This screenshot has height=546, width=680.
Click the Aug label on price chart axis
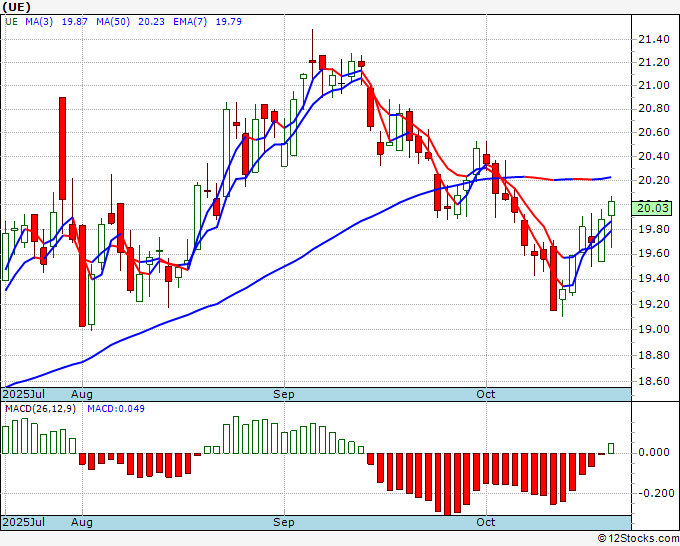click(82, 394)
